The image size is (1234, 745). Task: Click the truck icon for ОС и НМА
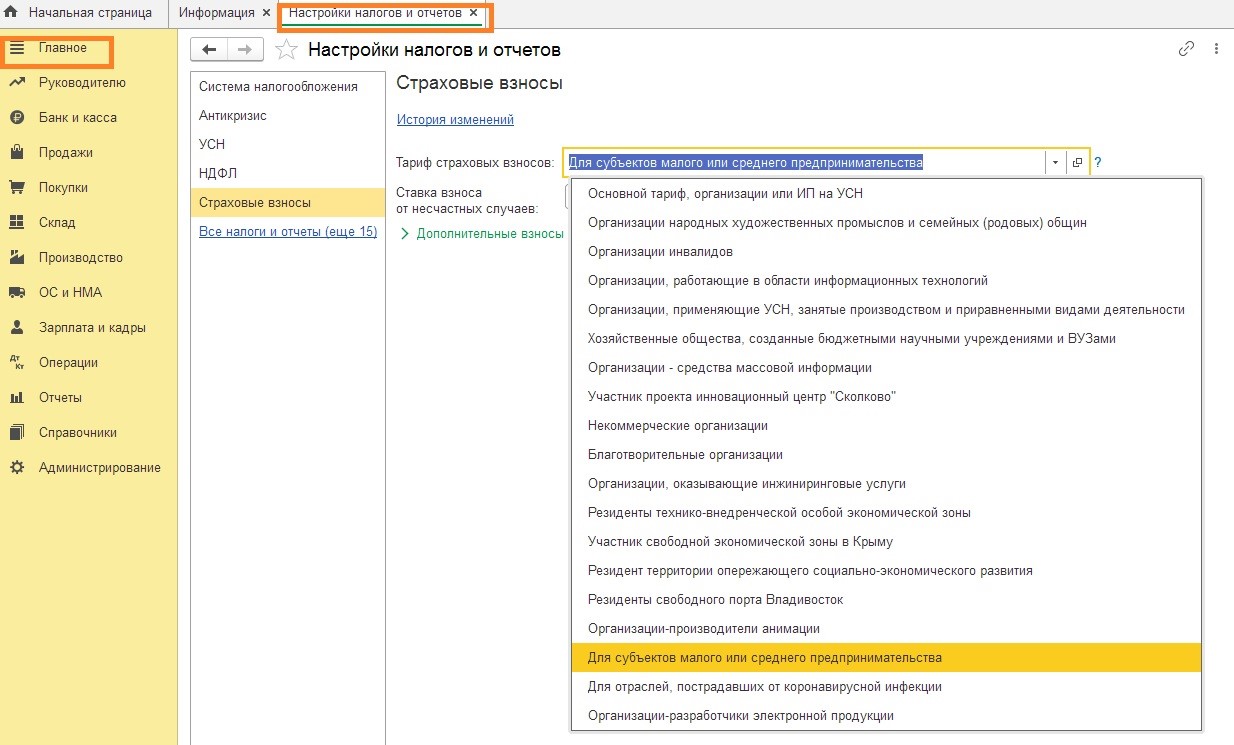17,293
